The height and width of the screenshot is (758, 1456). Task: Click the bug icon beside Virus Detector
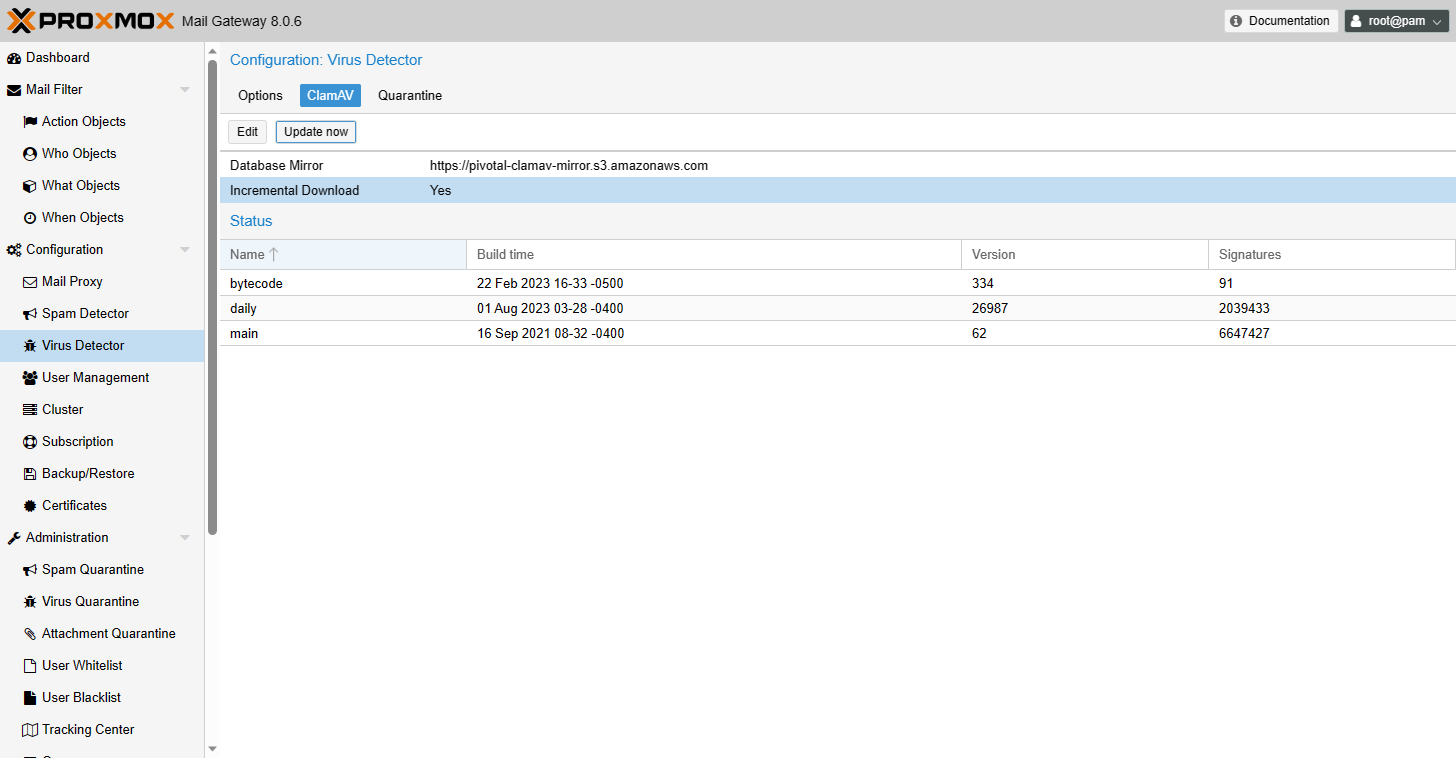point(30,346)
